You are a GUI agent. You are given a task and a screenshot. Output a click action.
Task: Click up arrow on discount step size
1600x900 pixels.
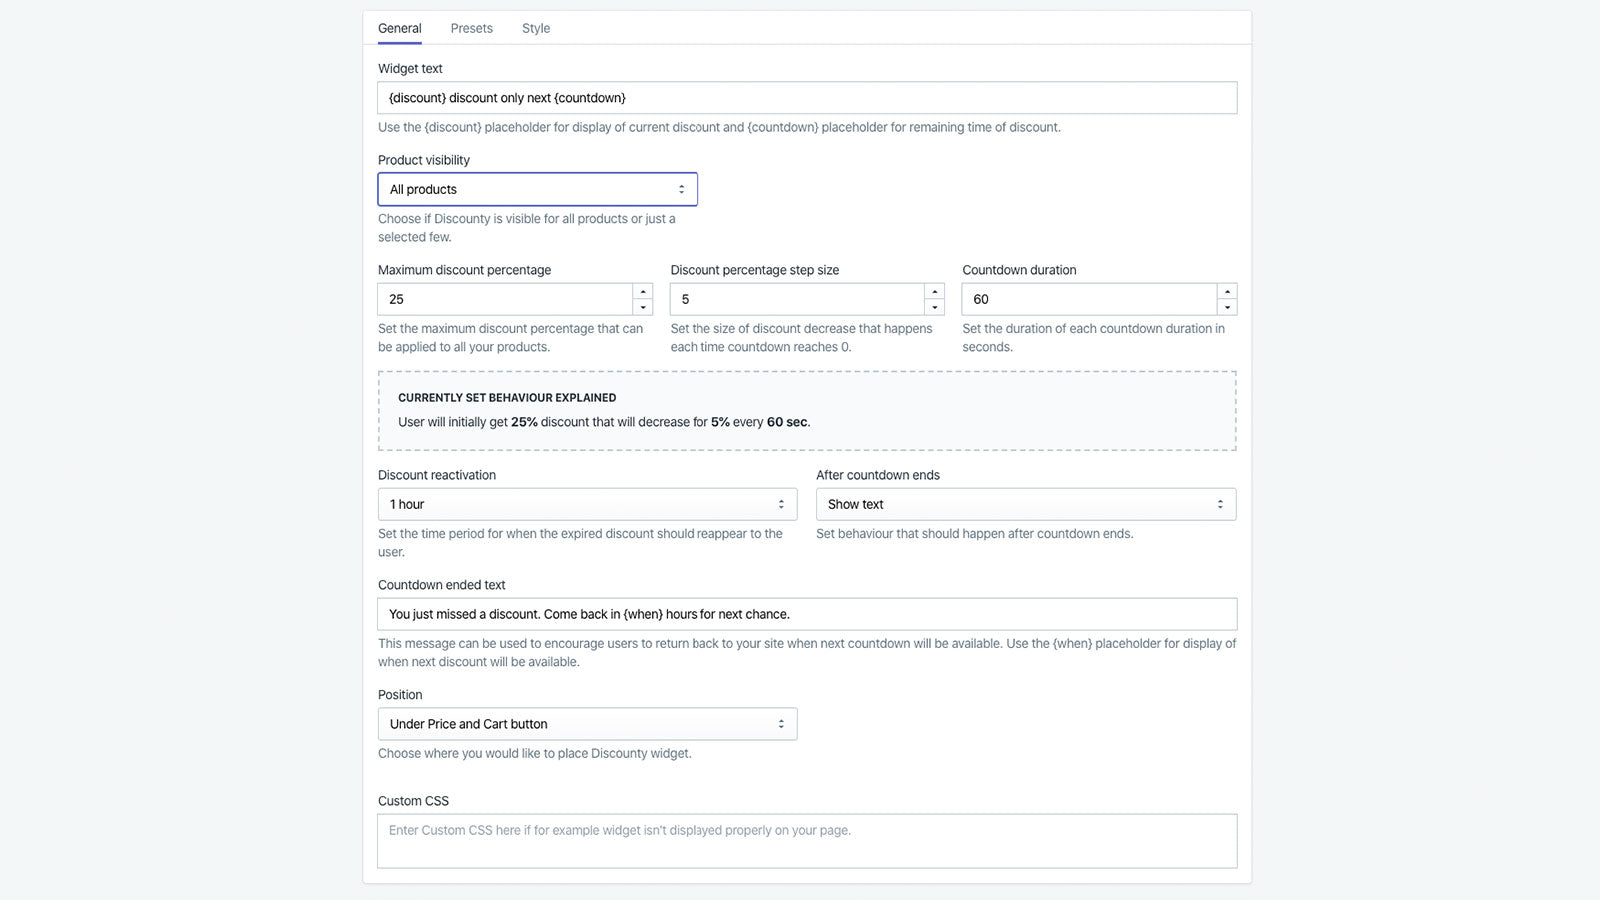click(x=935, y=291)
